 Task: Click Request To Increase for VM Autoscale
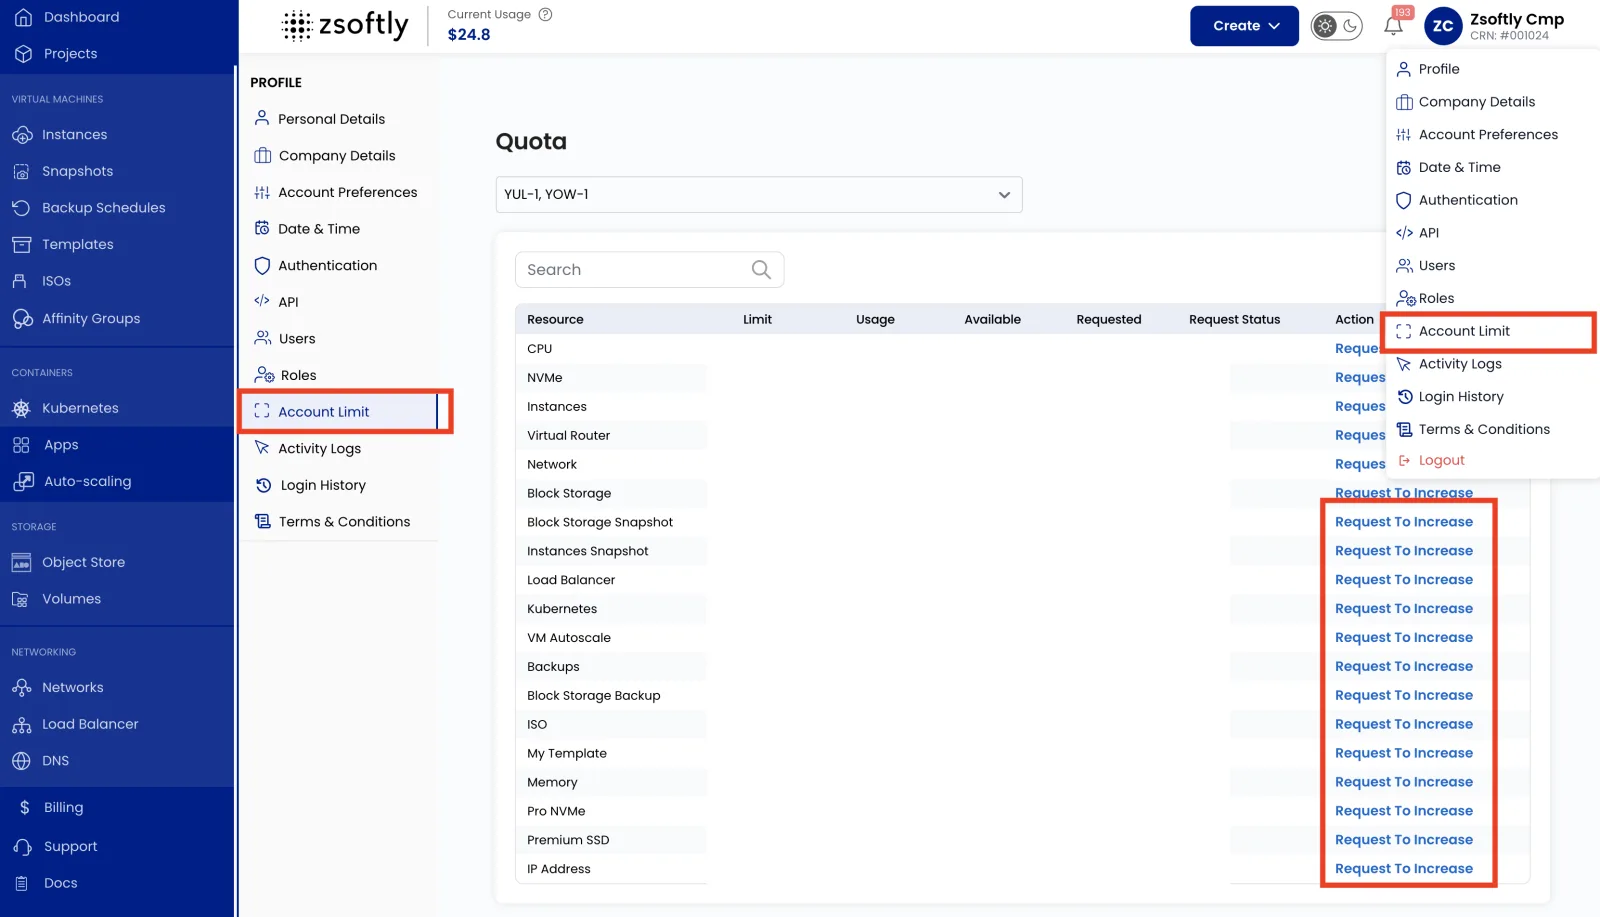[x=1403, y=638]
